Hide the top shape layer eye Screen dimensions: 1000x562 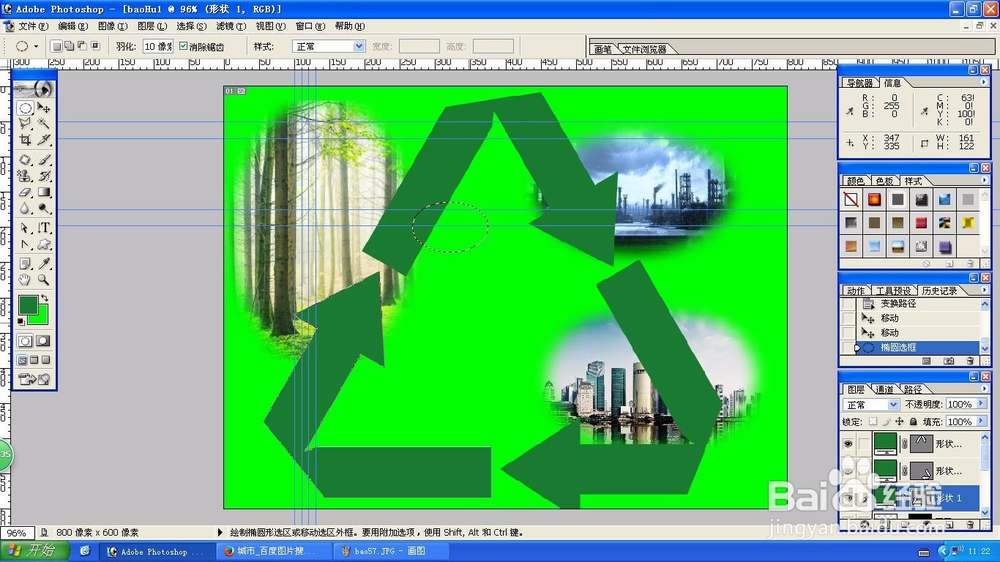click(848, 443)
